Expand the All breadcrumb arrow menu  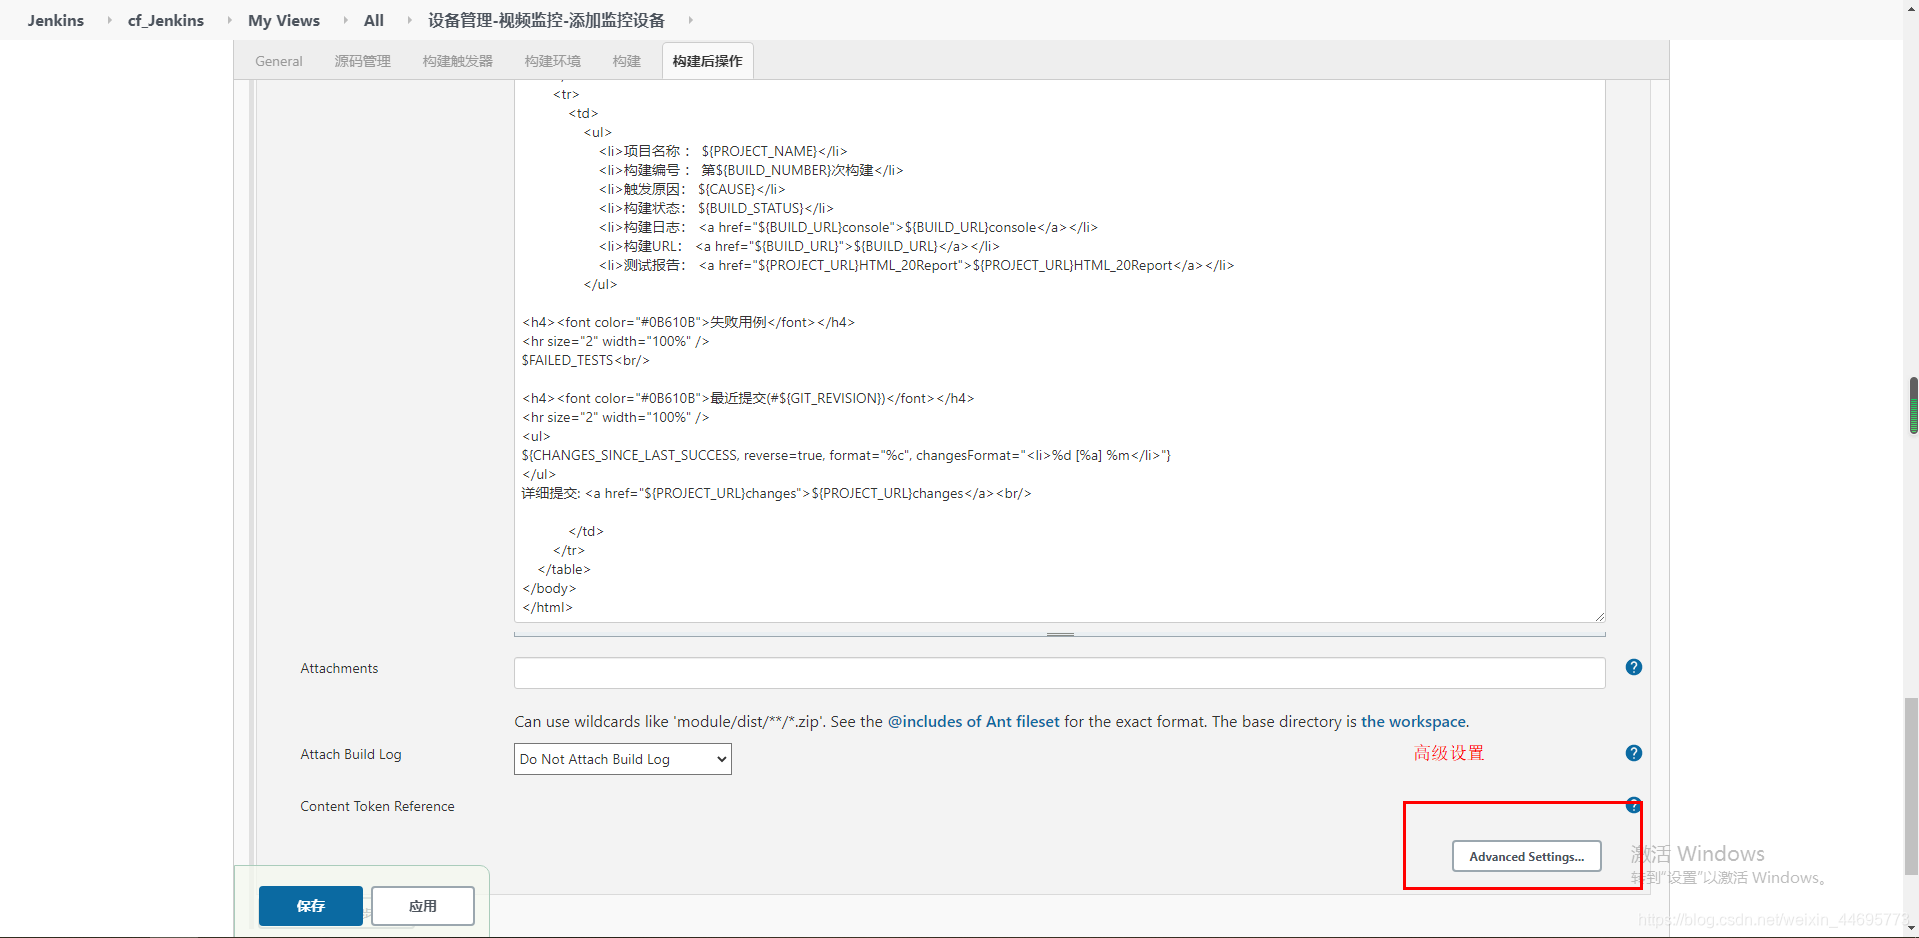(409, 20)
